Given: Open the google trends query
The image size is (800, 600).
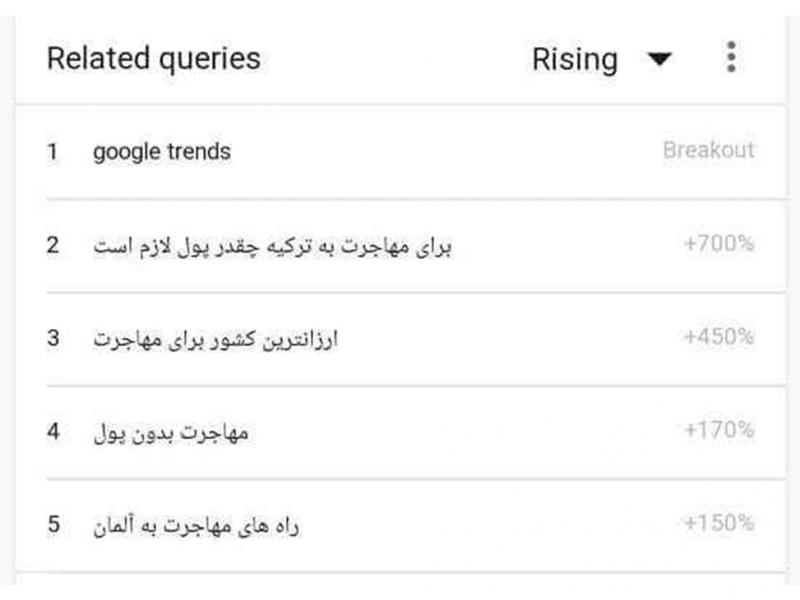Looking at the screenshot, I should 162,152.
